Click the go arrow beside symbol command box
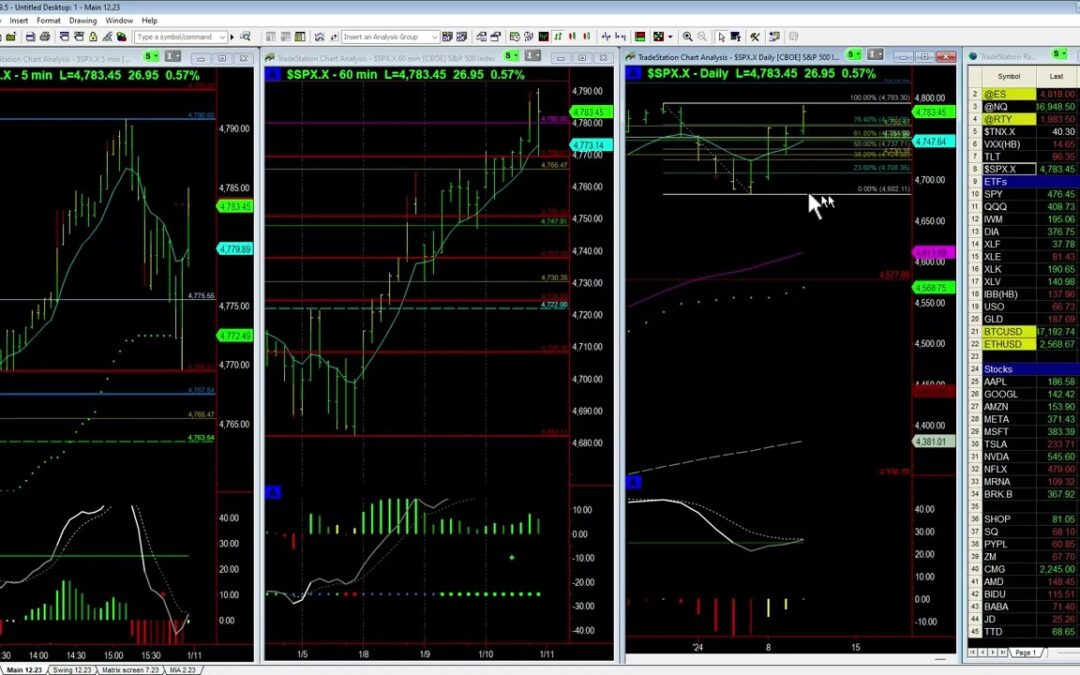Image resolution: width=1080 pixels, height=675 pixels. tap(231, 37)
